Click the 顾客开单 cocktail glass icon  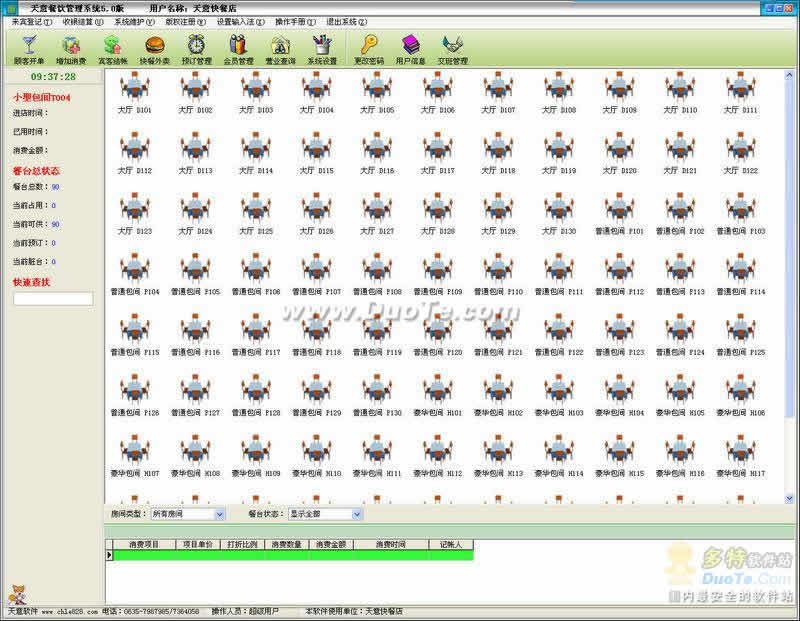[x=29, y=46]
